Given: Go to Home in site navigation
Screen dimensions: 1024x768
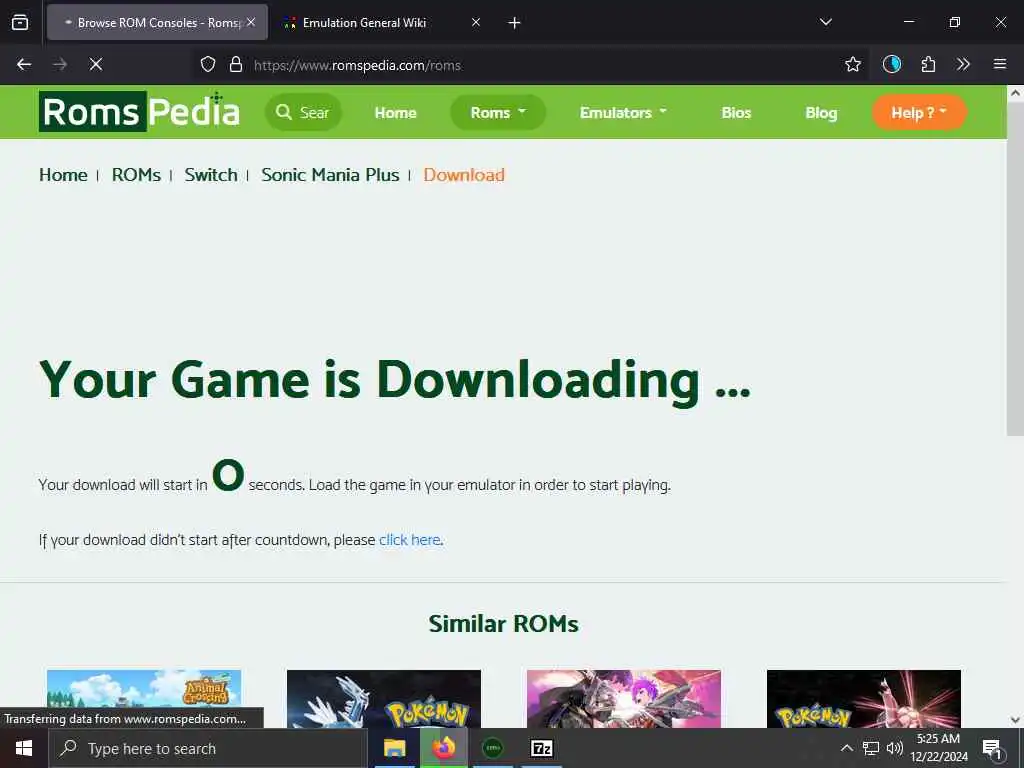Looking at the screenshot, I should pyautogui.click(x=395, y=113).
